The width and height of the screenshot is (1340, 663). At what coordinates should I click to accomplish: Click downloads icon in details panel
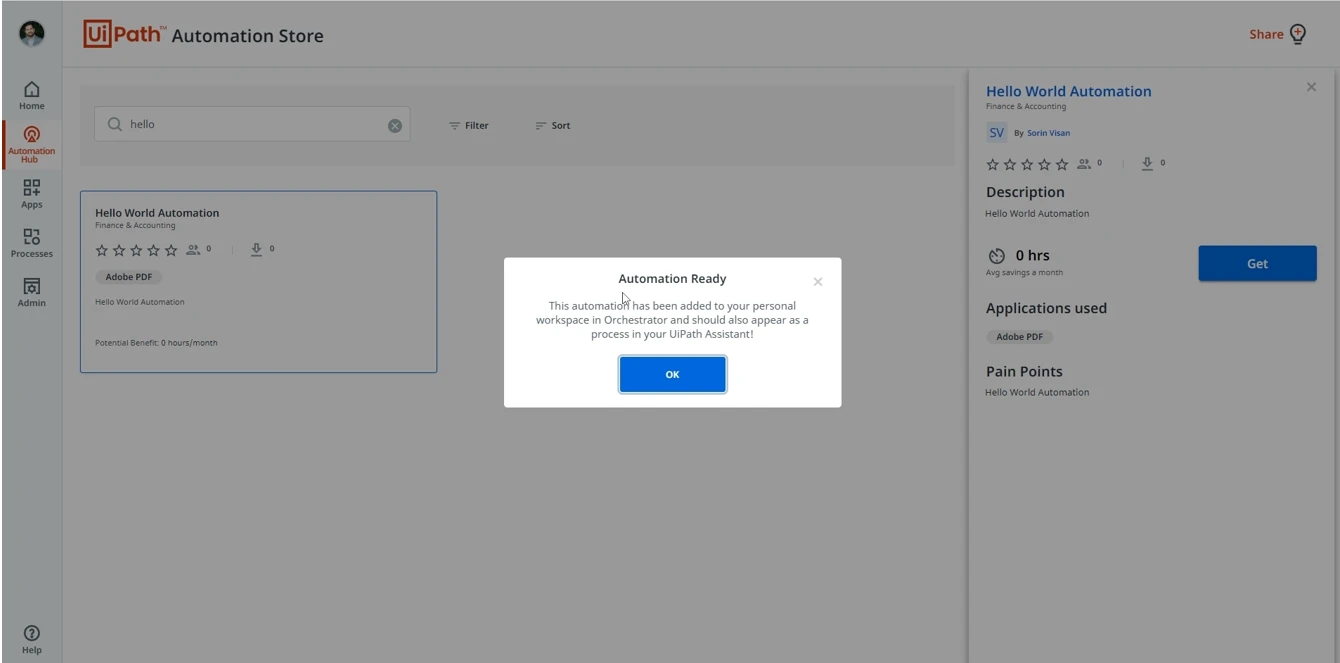click(x=1147, y=163)
